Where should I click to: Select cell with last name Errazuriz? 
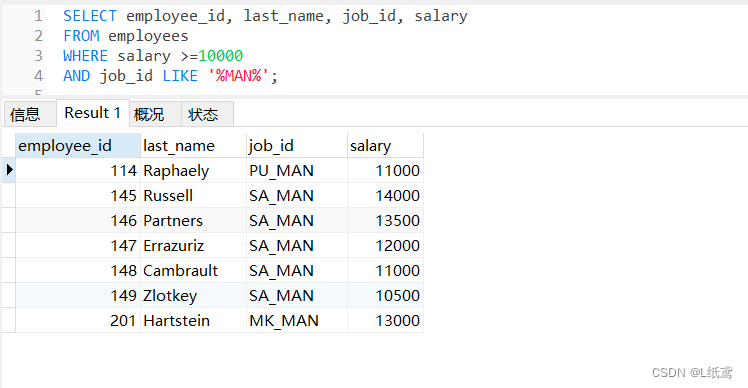coord(193,245)
